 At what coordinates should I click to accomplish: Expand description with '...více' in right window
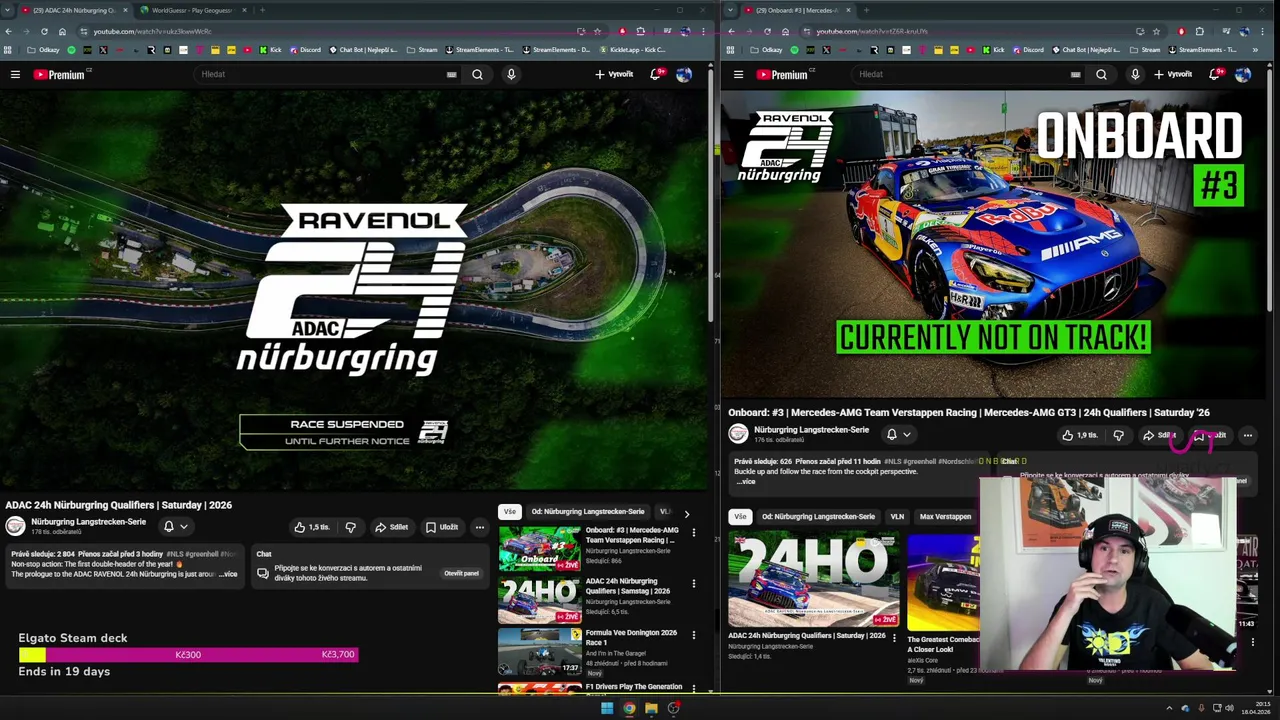(x=746, y=481)
